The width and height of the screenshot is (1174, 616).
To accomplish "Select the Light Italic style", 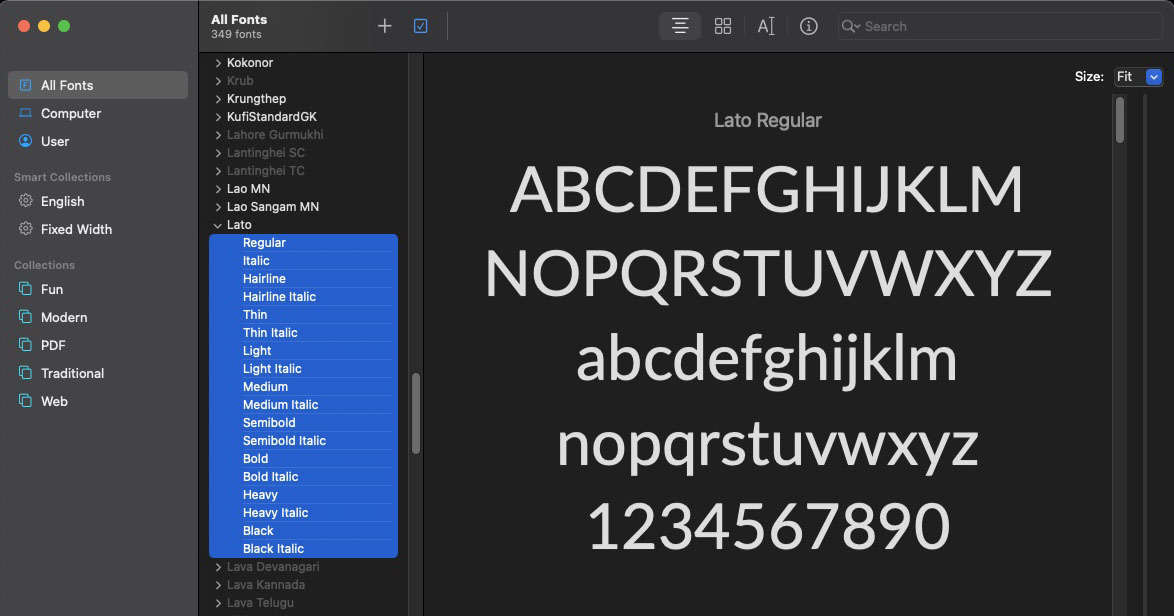I will (303, 368).
